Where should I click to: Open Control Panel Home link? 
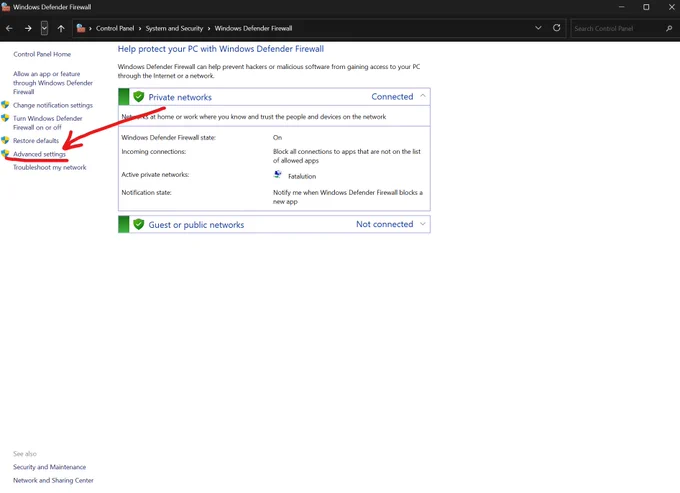pyautogui.click(x=42, y=54)
